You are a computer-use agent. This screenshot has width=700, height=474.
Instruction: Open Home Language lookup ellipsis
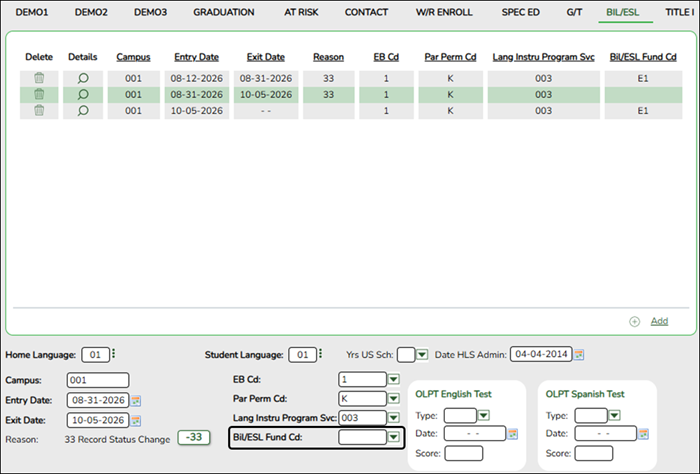[113, 353]
